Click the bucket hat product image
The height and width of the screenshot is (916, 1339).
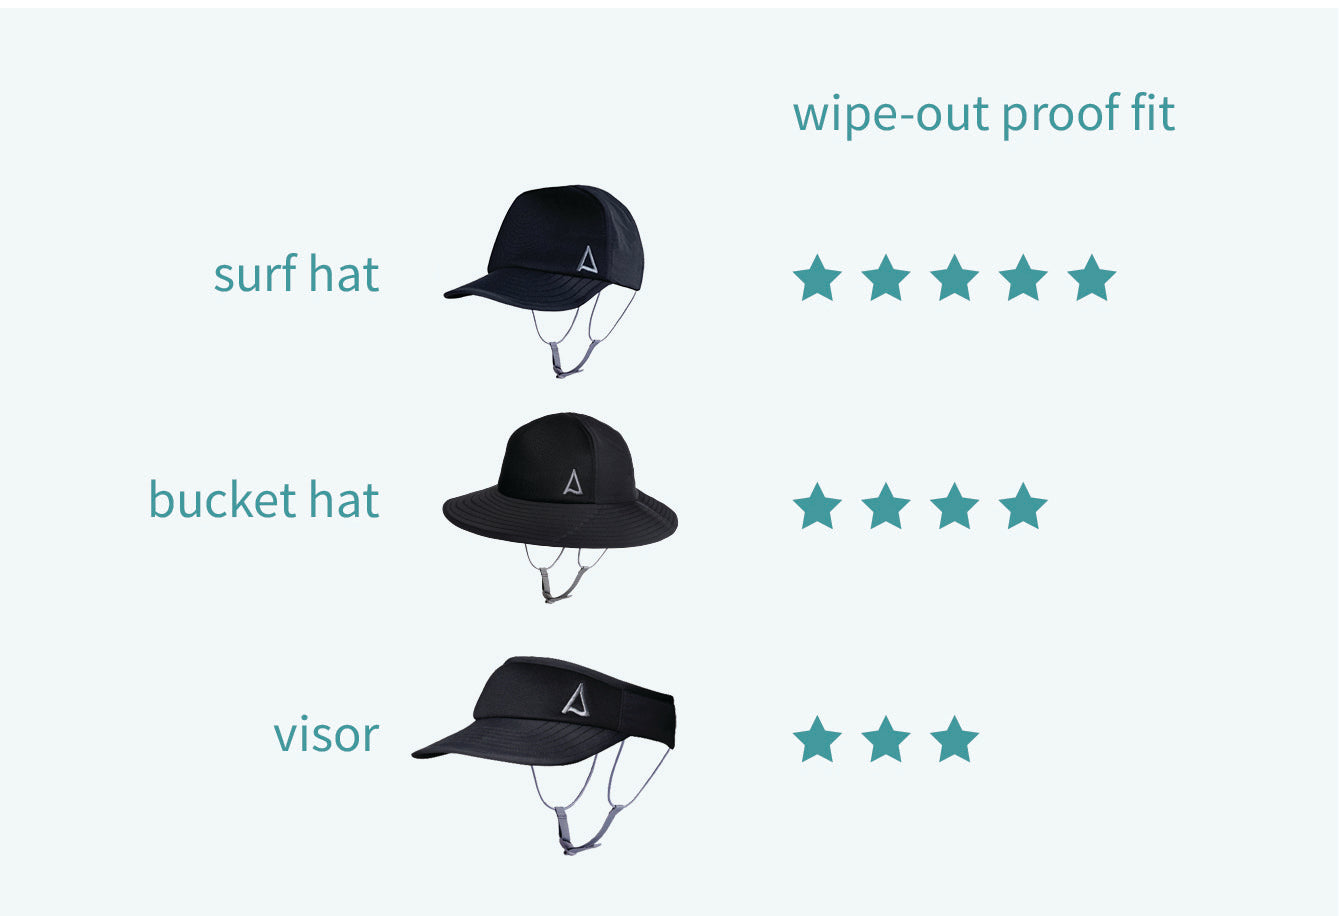(560, 506)
